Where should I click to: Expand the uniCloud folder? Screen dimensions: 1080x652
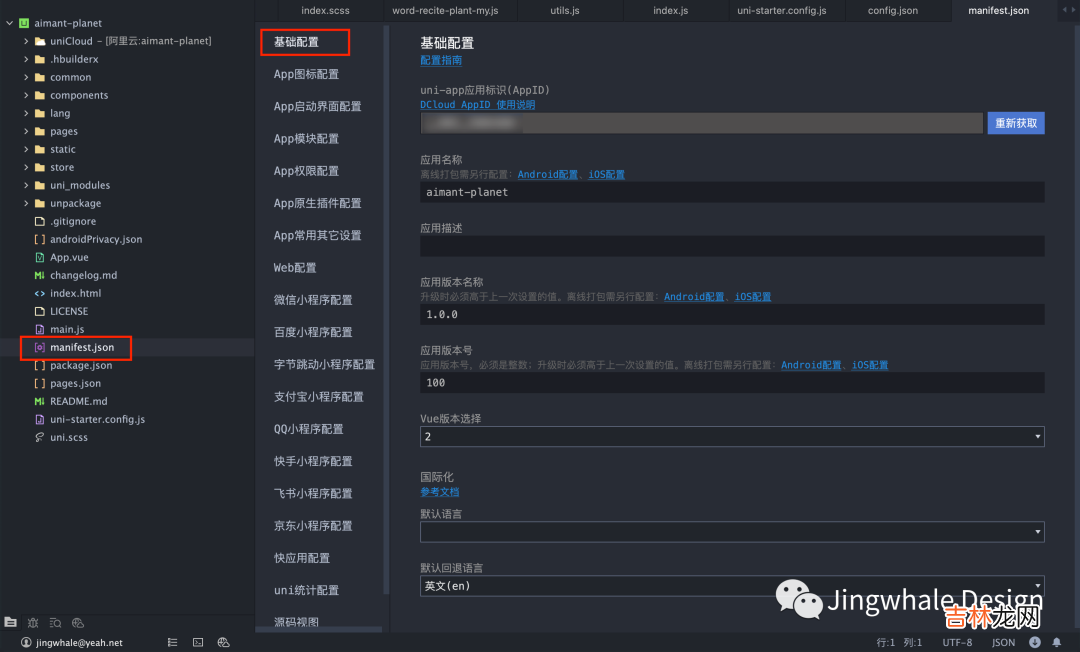pos(26,41)
